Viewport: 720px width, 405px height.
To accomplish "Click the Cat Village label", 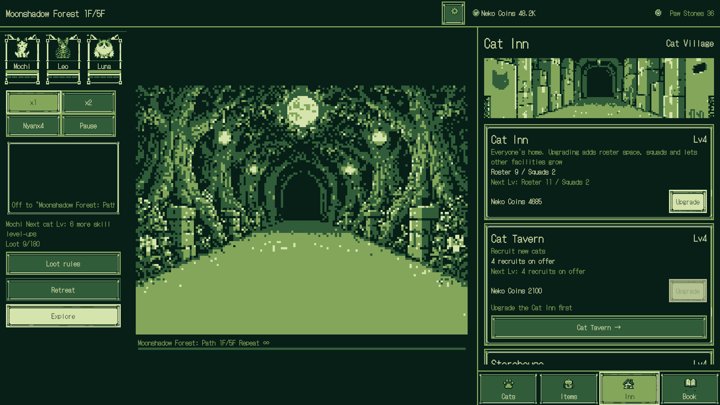I will 690,44.
